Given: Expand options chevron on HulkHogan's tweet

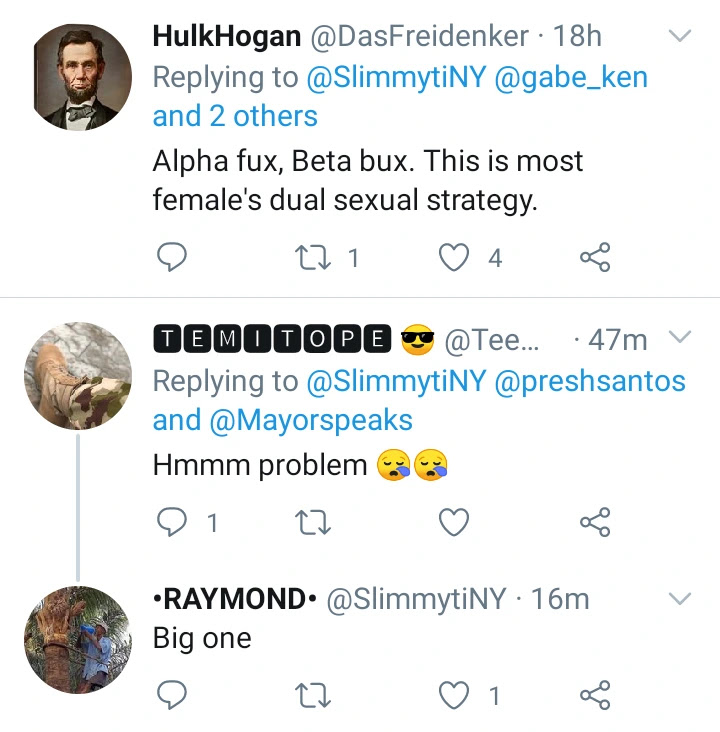Looking at the screenshot, I should coord(679,37).
